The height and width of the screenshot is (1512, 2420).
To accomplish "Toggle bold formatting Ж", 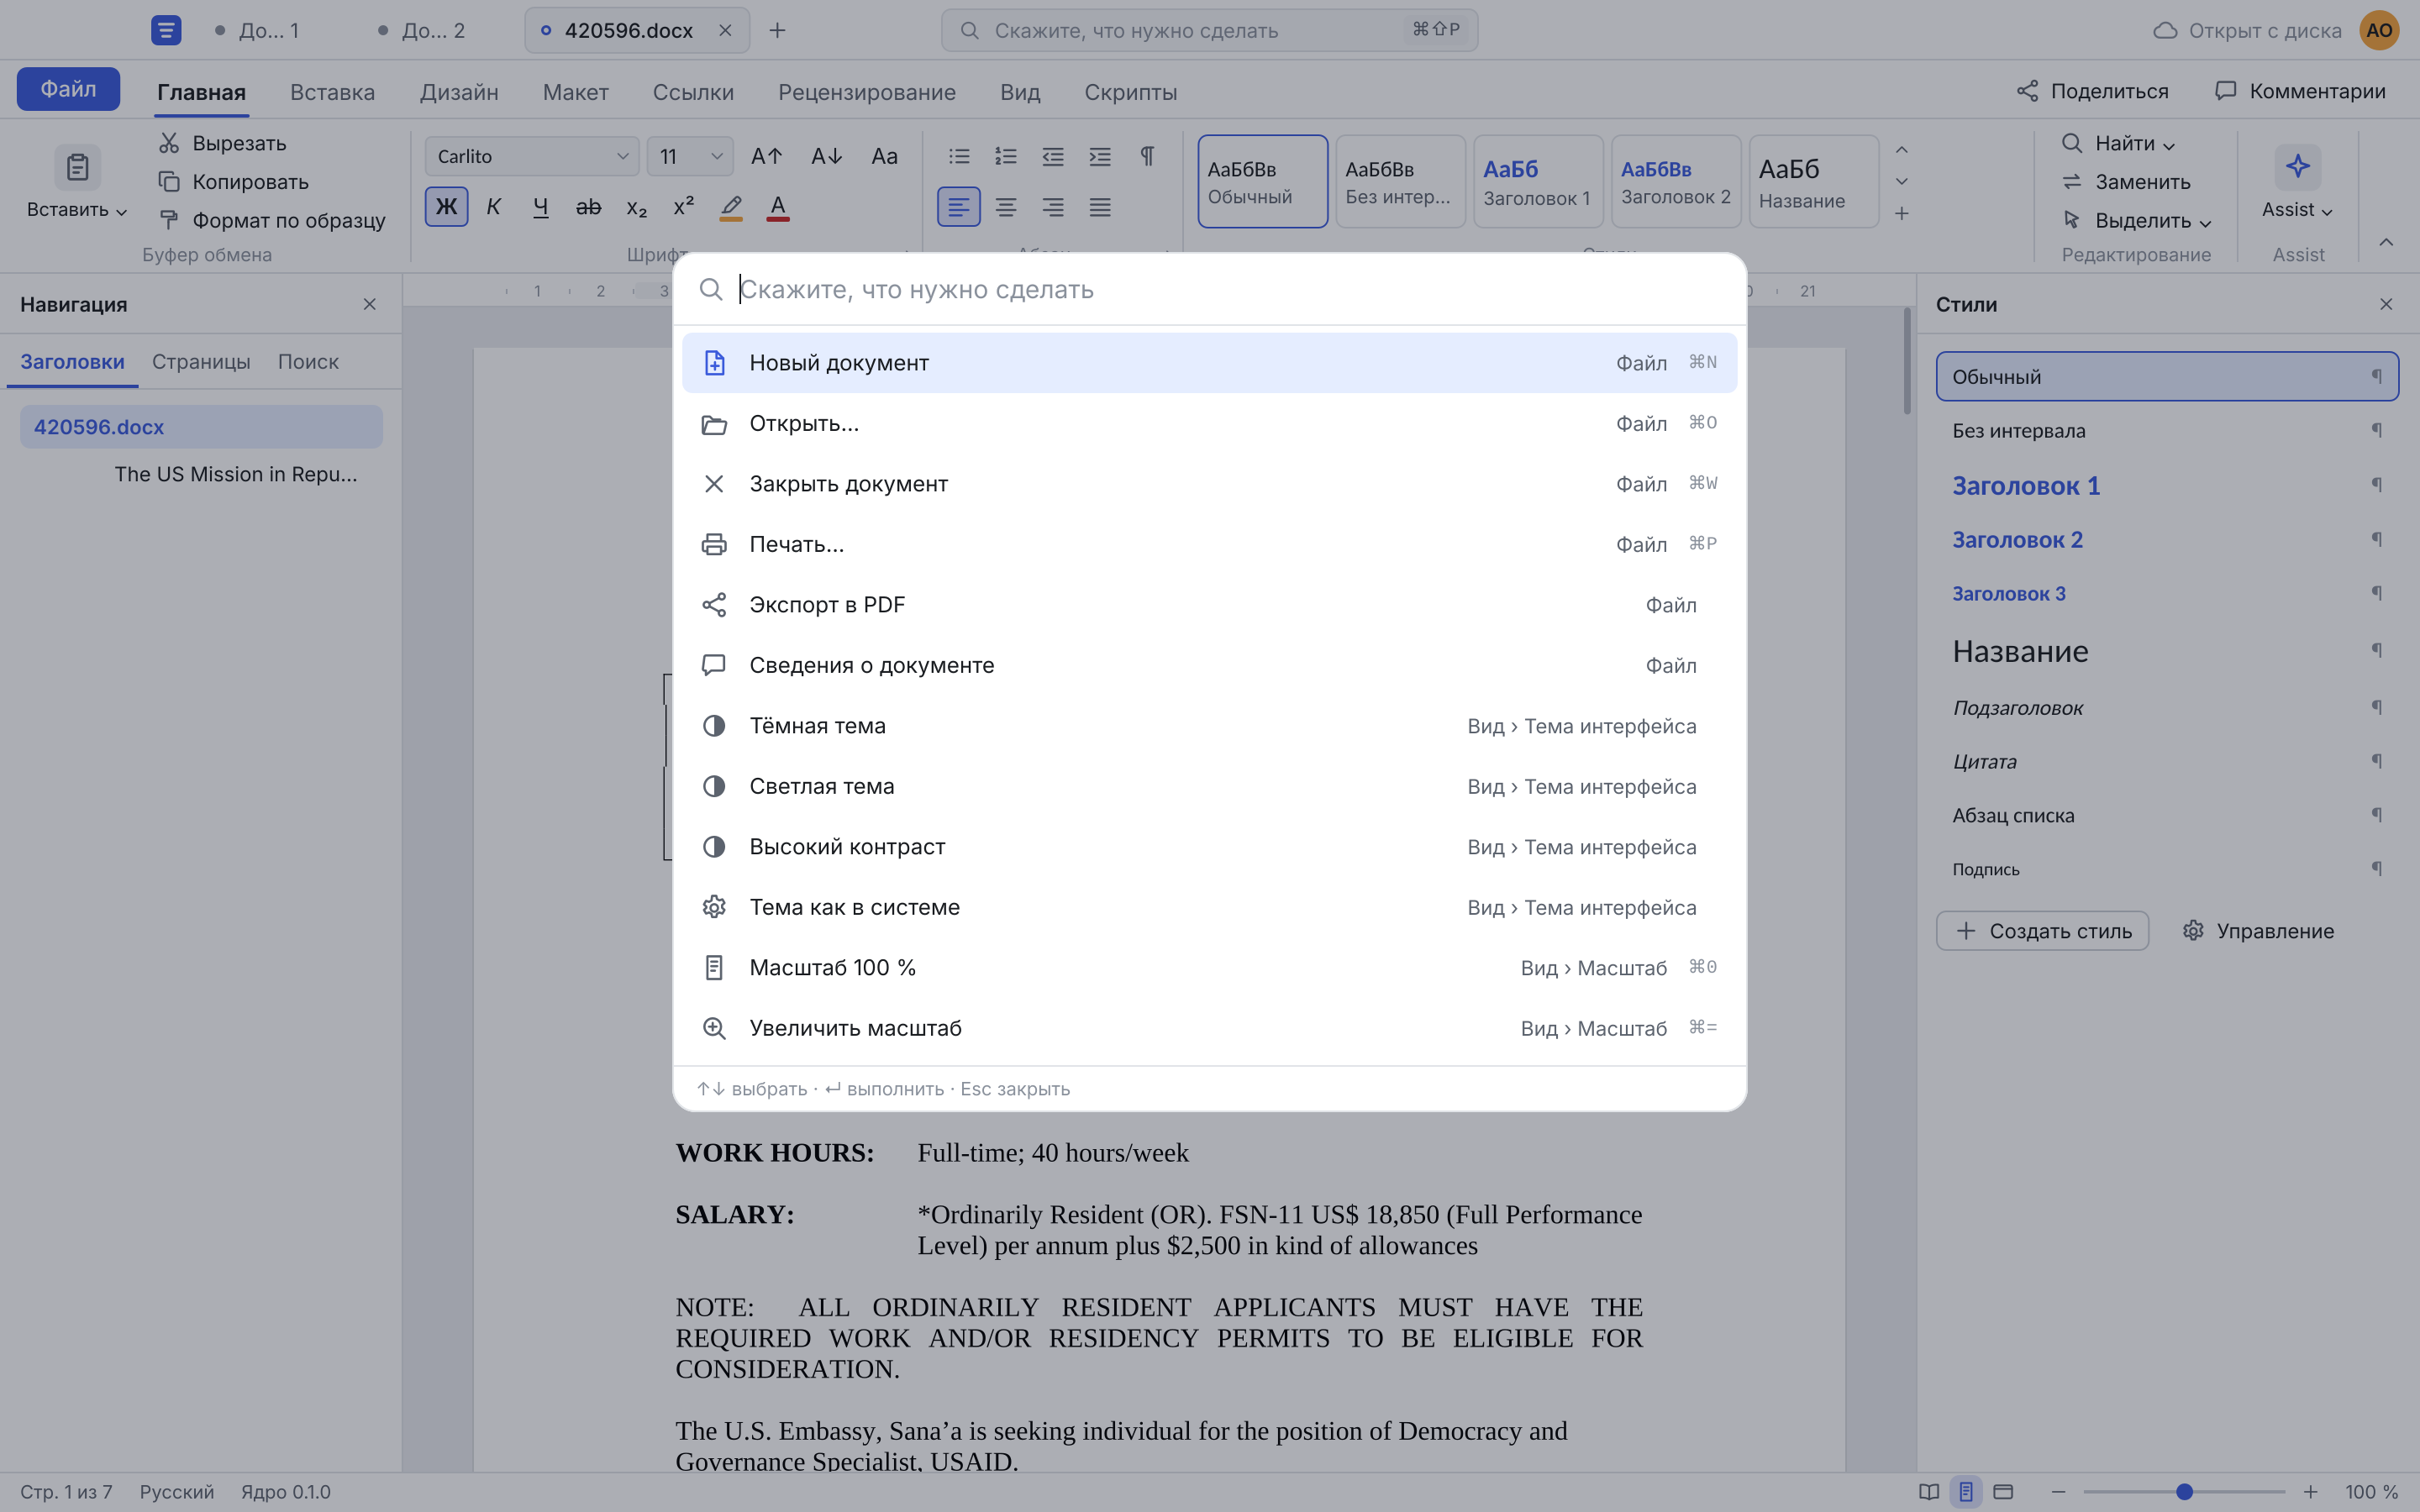I will (446, 207).
